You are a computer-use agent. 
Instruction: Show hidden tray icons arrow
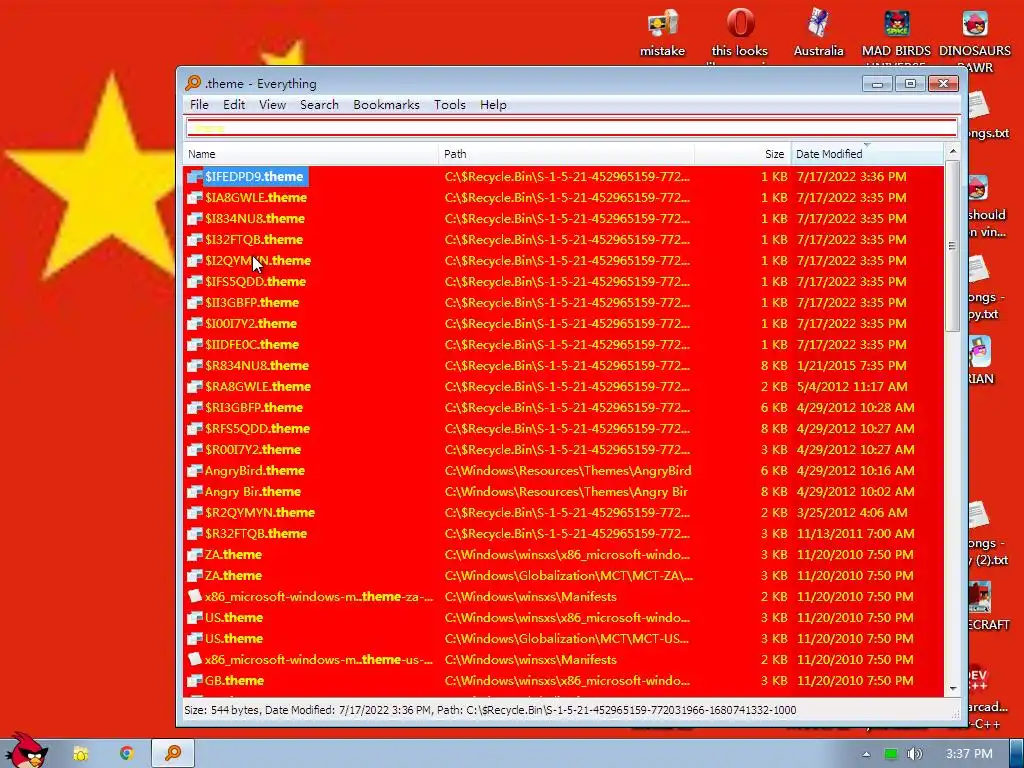coord(866,754)
